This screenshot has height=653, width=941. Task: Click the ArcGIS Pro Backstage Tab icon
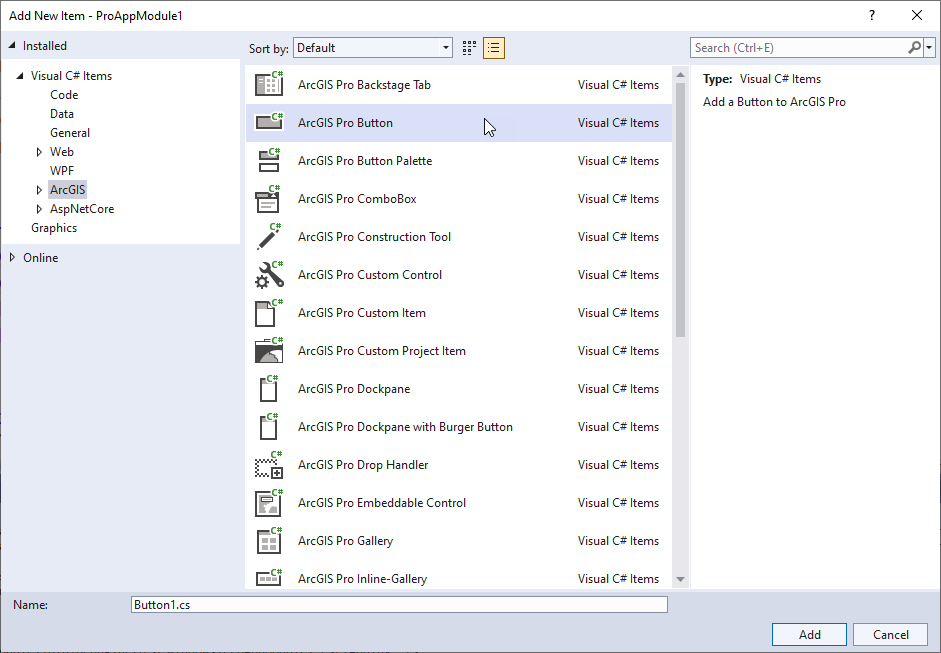(269, 85)
